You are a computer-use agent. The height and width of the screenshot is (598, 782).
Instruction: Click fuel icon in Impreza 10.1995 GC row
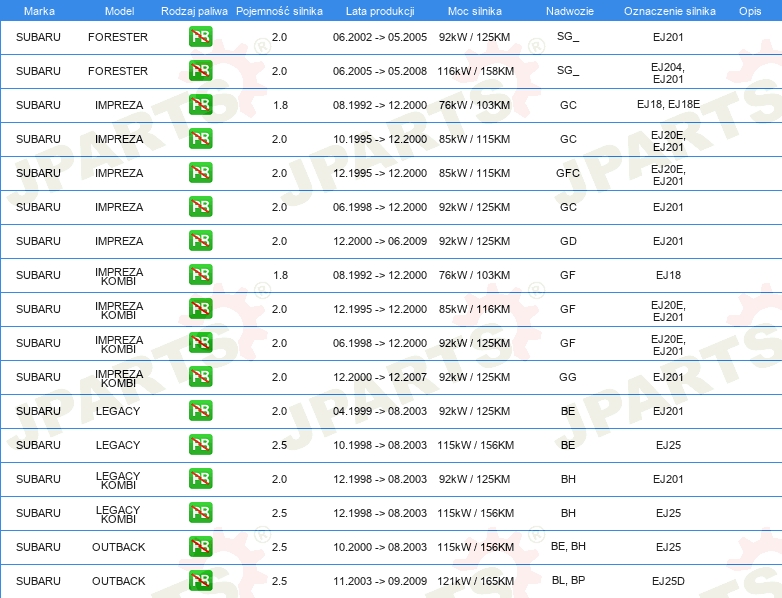click(x=200, y=138)
